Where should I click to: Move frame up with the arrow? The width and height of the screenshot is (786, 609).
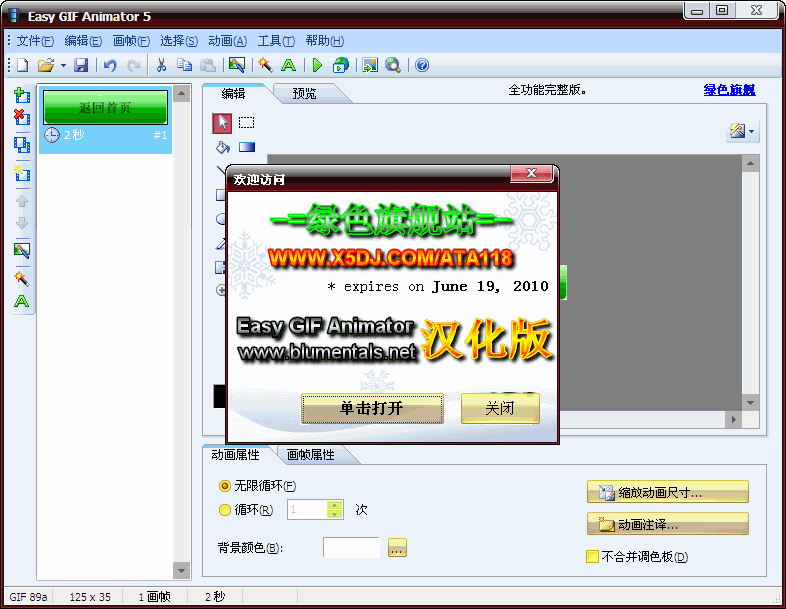22,201
